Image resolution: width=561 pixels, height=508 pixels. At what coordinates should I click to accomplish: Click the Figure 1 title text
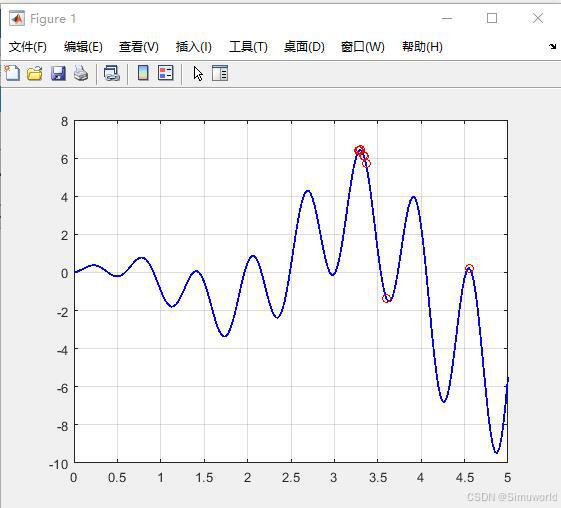click(53, 19)
